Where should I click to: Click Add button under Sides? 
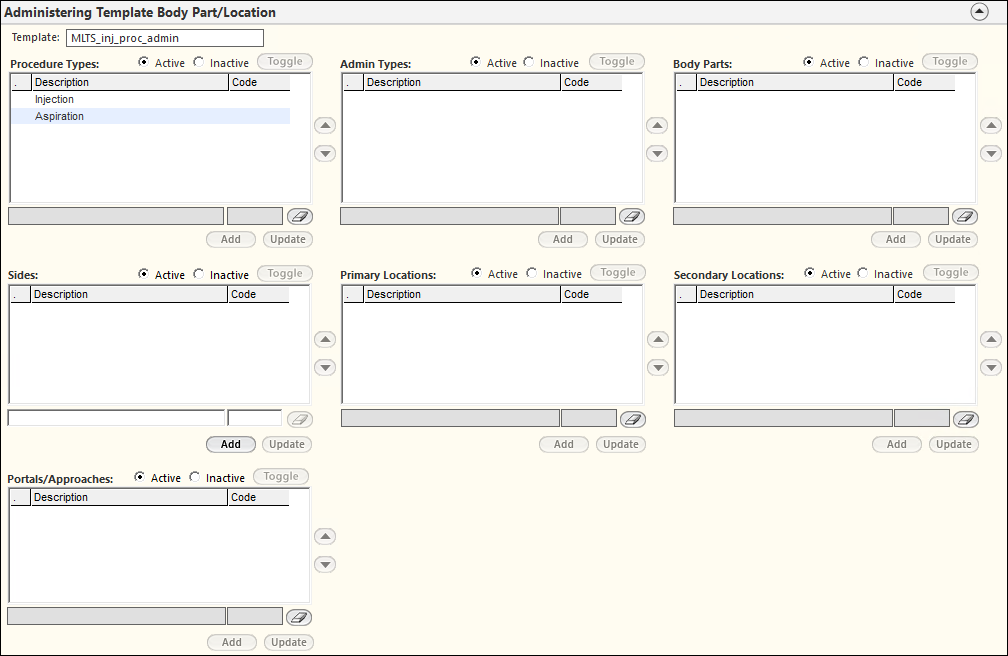pos(231,444)
